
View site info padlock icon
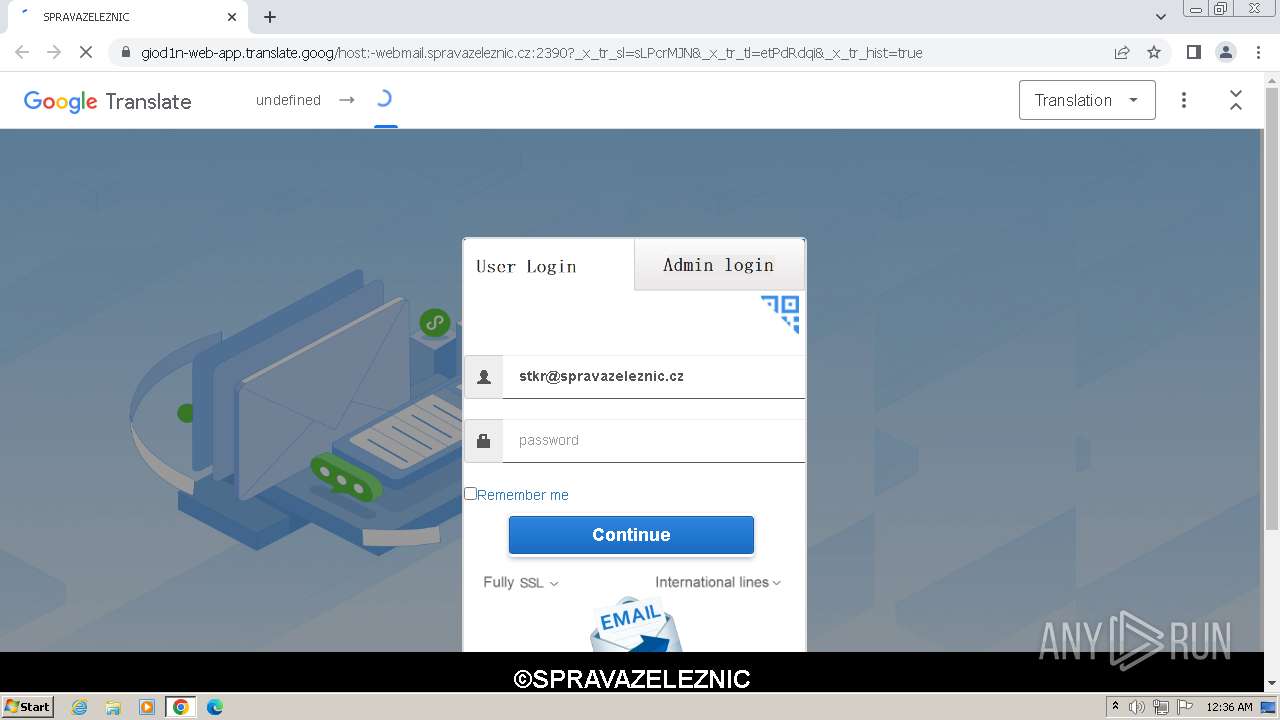[125, 52]
